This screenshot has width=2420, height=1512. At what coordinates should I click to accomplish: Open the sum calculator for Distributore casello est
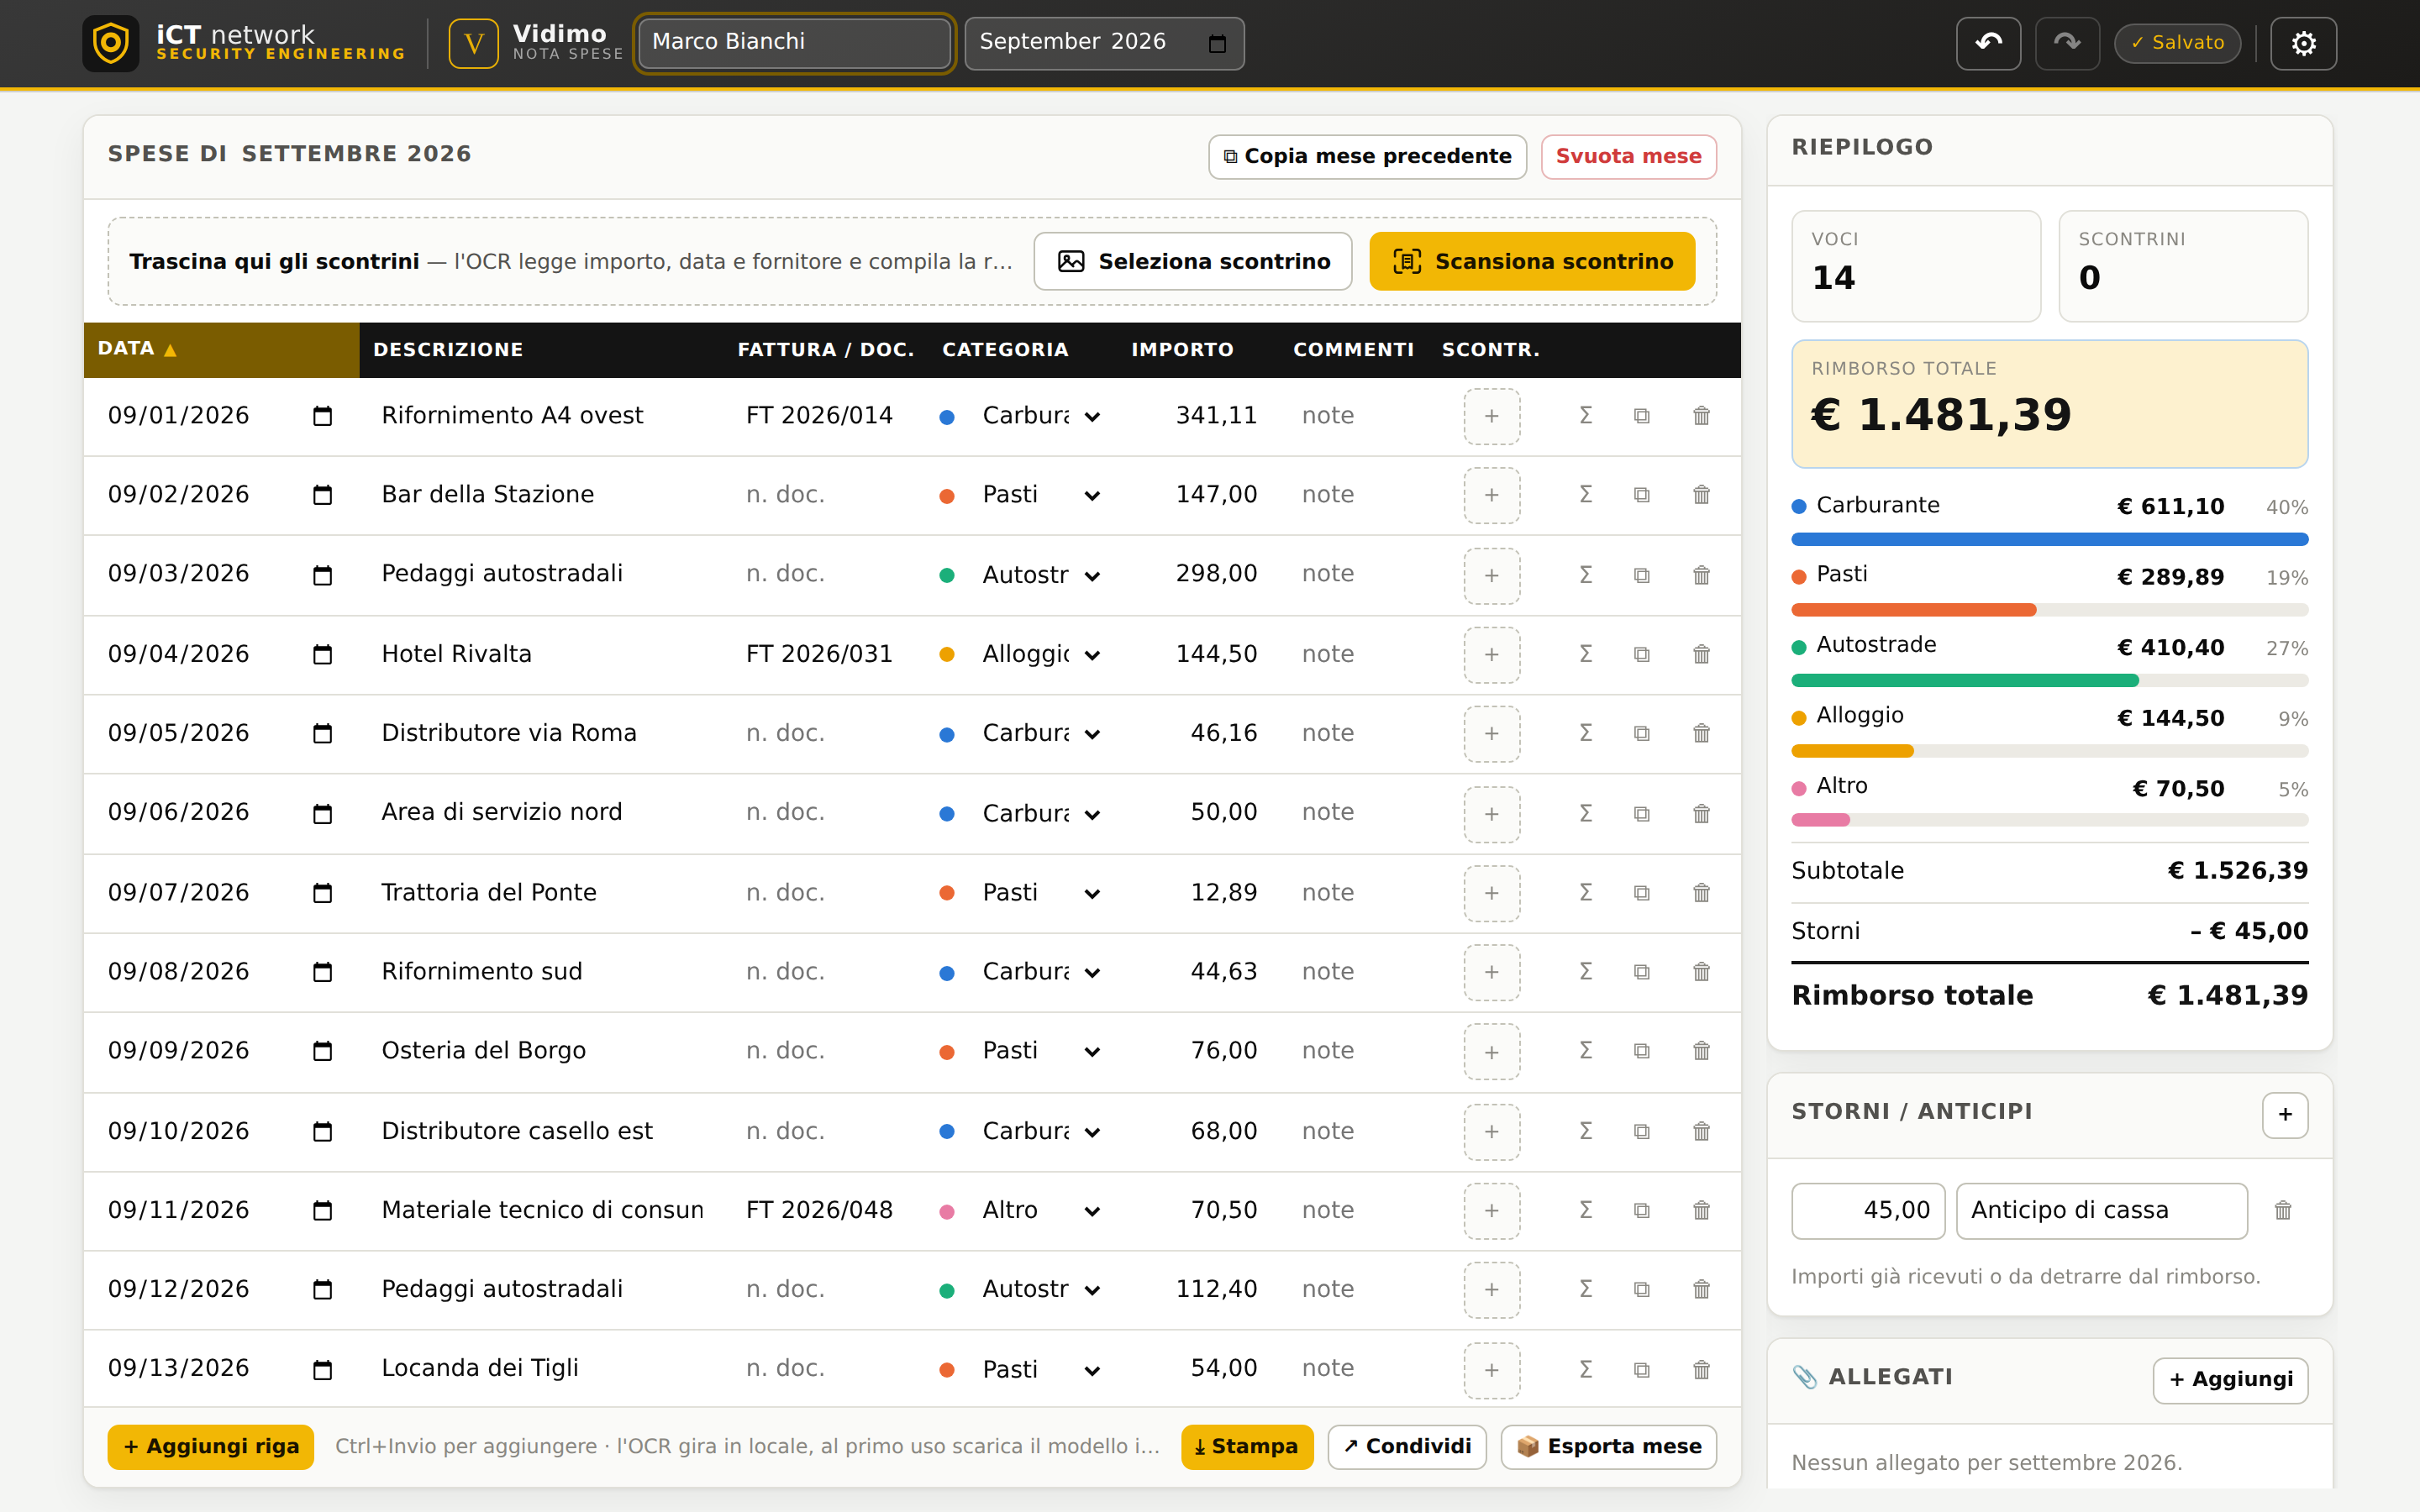tap(1585, 1131)
